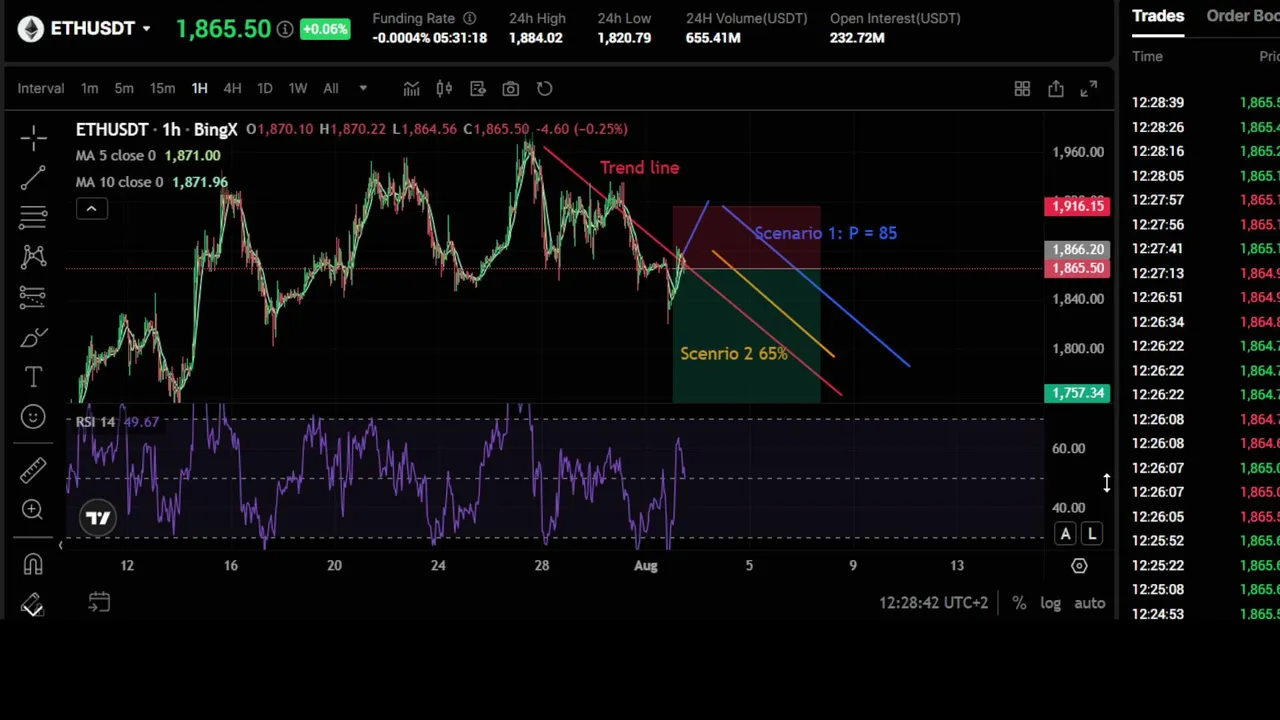Image resolution: width=1280 pixels, height=720 pixels.
Task: Click the TradingView logo on chart
Action: coord(98,517)
